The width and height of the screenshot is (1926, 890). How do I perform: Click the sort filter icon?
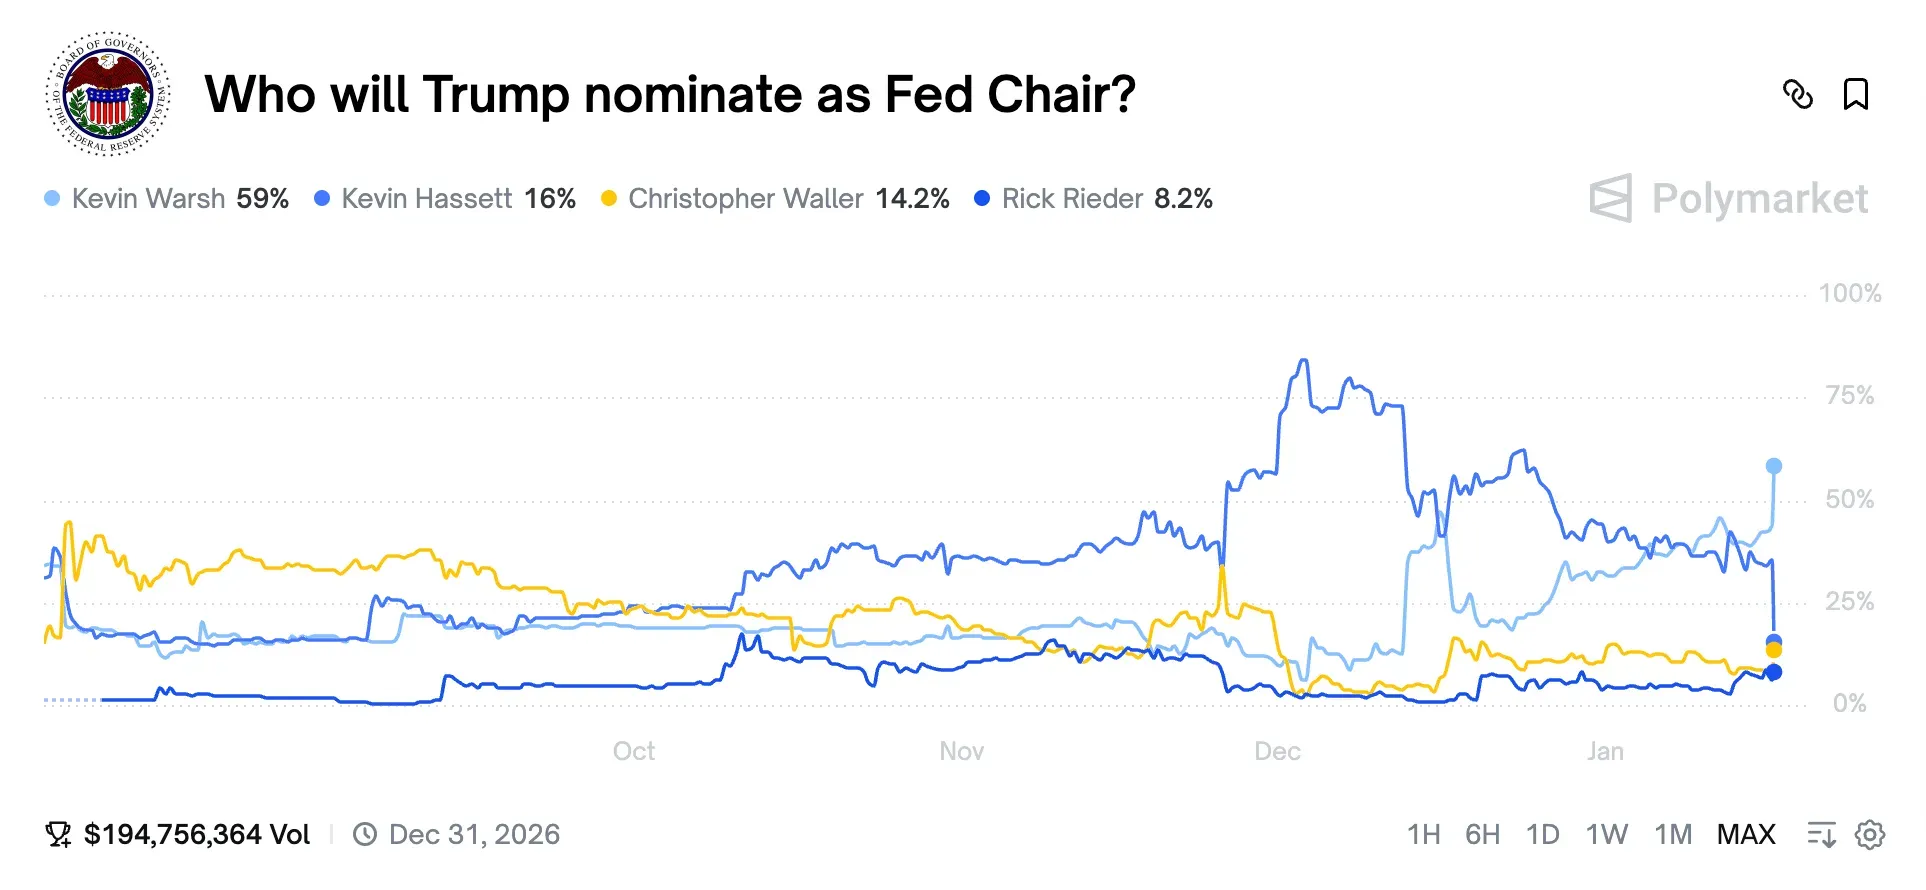(1821, 834)
